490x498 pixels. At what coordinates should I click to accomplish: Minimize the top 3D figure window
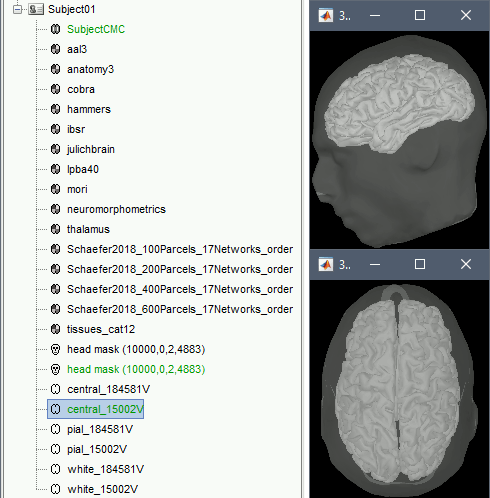(375, 15)
